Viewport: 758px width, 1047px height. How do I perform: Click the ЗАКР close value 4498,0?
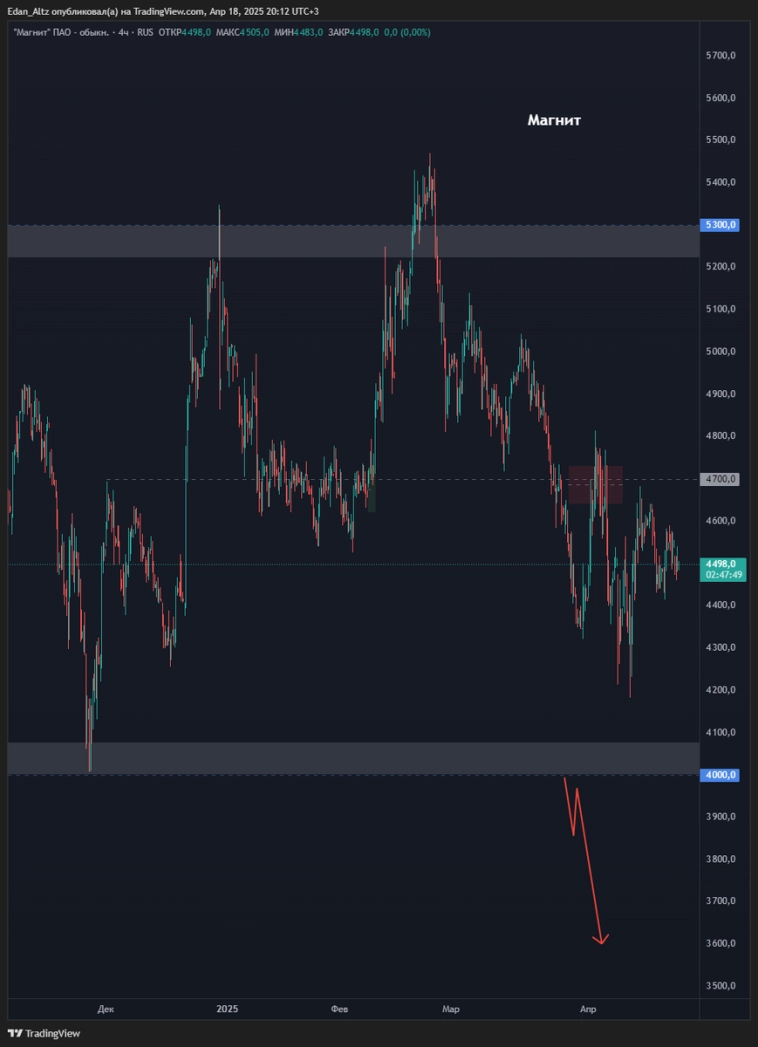pyautogui.click(x=365, y=32)
